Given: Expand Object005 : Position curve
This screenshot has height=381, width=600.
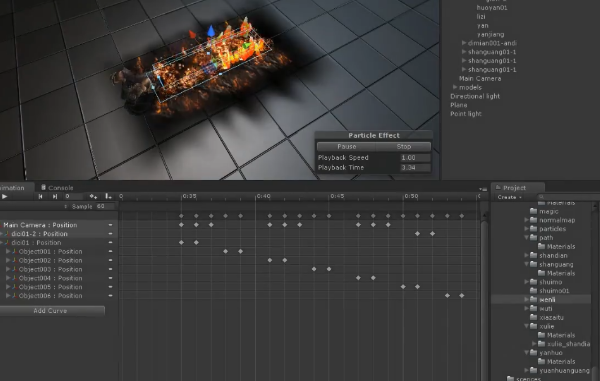Looking at the screenshot, I should pos(8,287).
